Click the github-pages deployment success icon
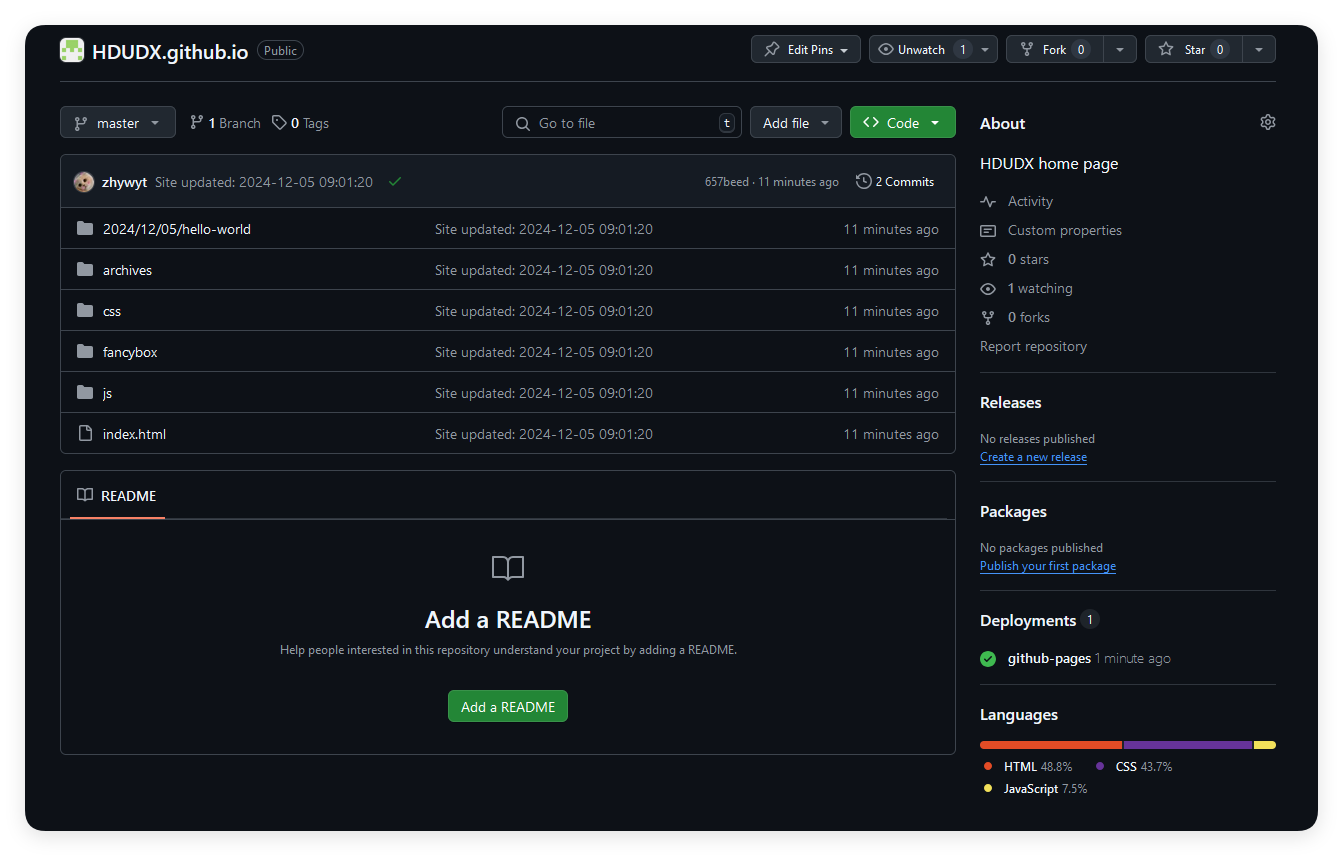Viewport: 1343px width, 856px height. (x=988, y=659)
